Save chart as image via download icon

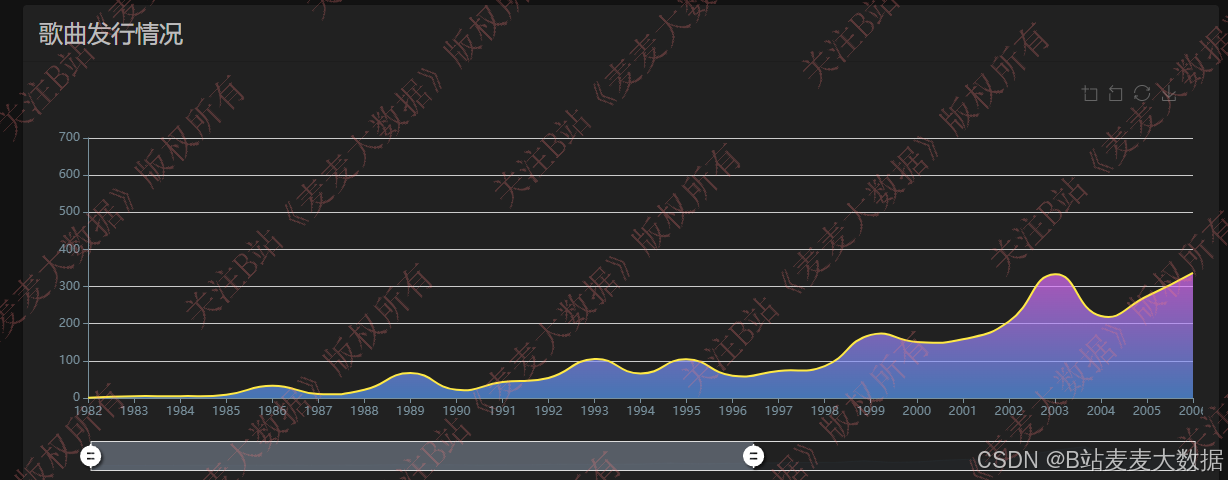click(1168, 94)
